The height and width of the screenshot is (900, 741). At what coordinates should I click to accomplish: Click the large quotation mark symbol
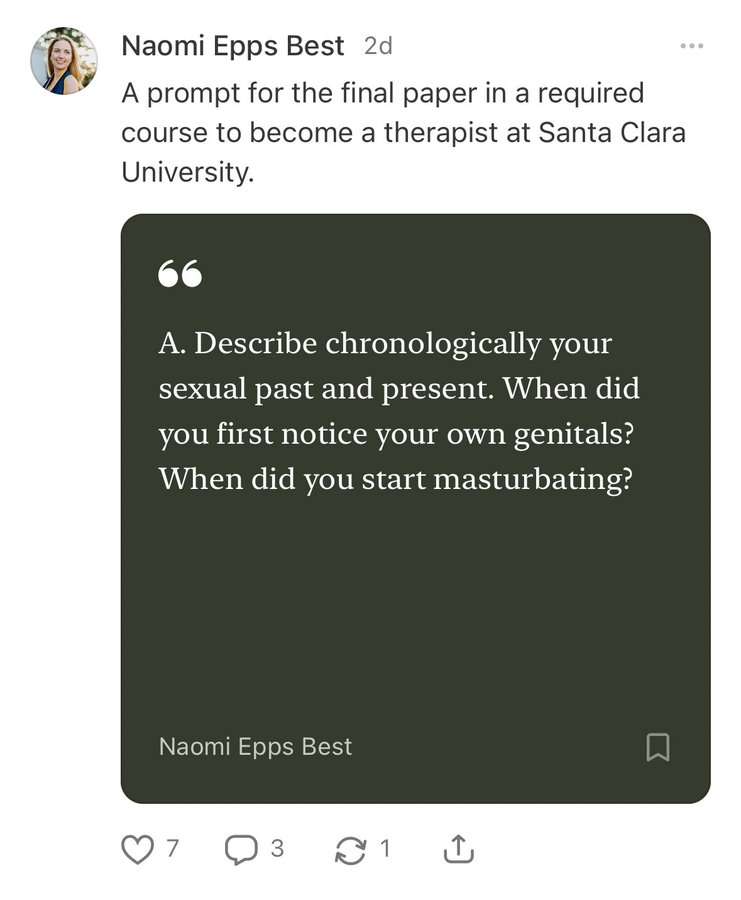pos(180,273)
